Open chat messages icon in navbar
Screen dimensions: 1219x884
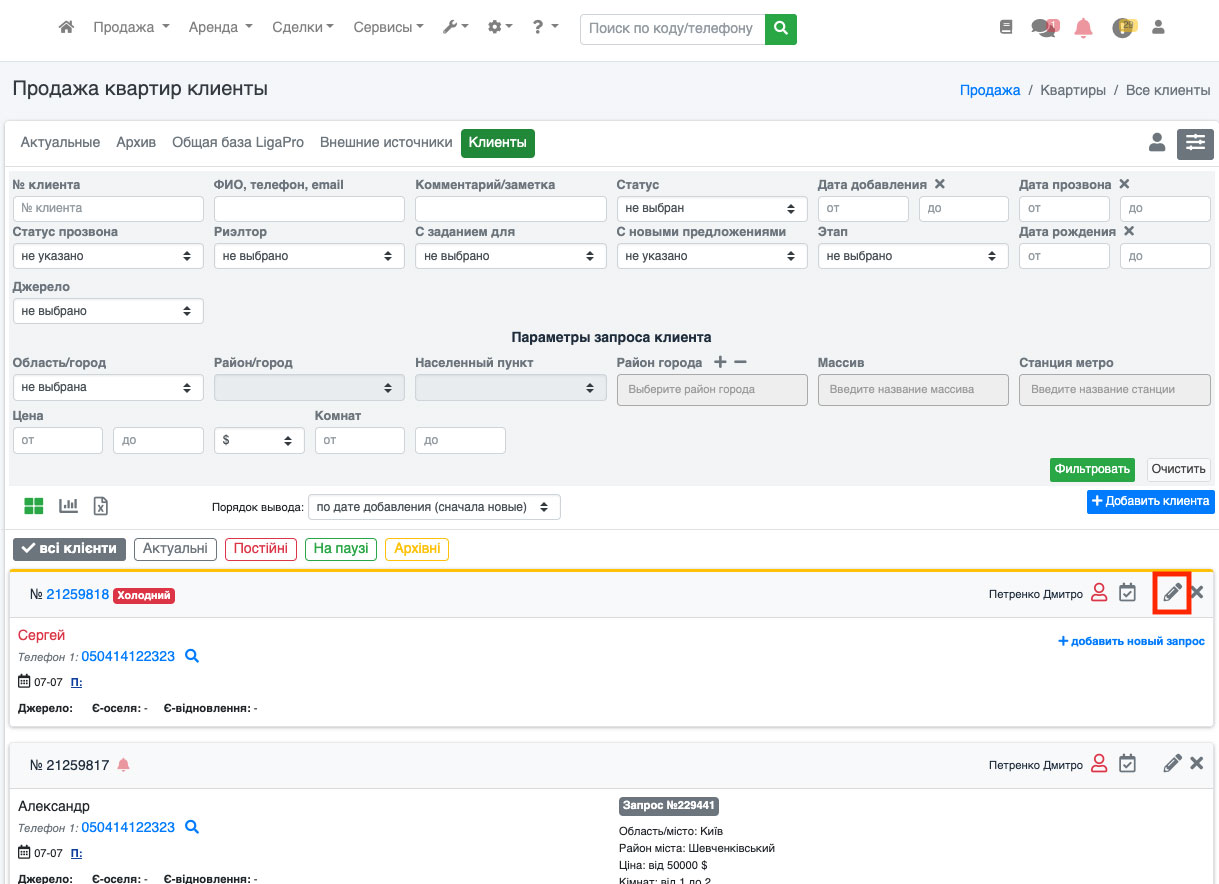tap(1044, 28)
